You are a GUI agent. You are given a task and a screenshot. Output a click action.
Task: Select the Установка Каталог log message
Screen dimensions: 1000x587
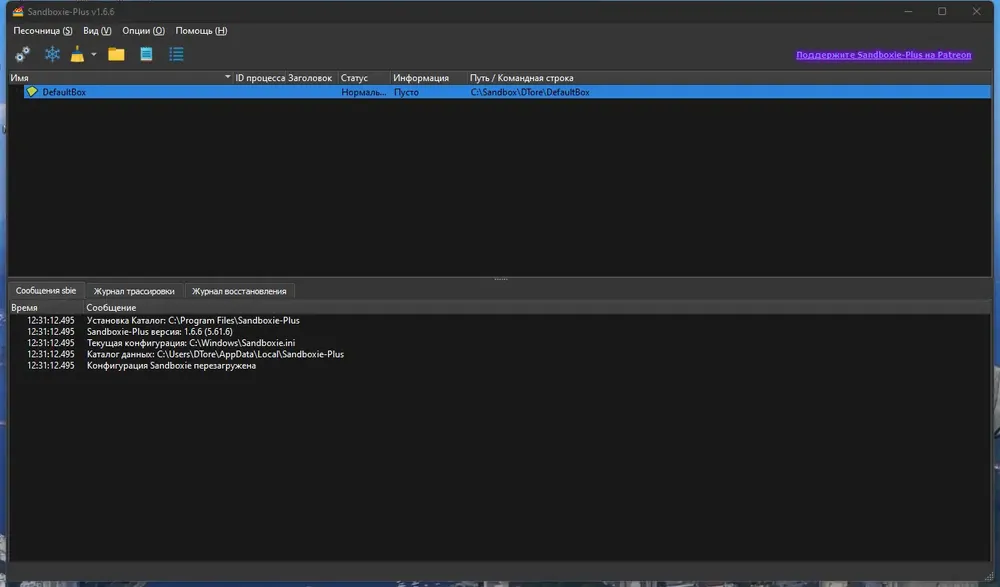coord(193,320)
